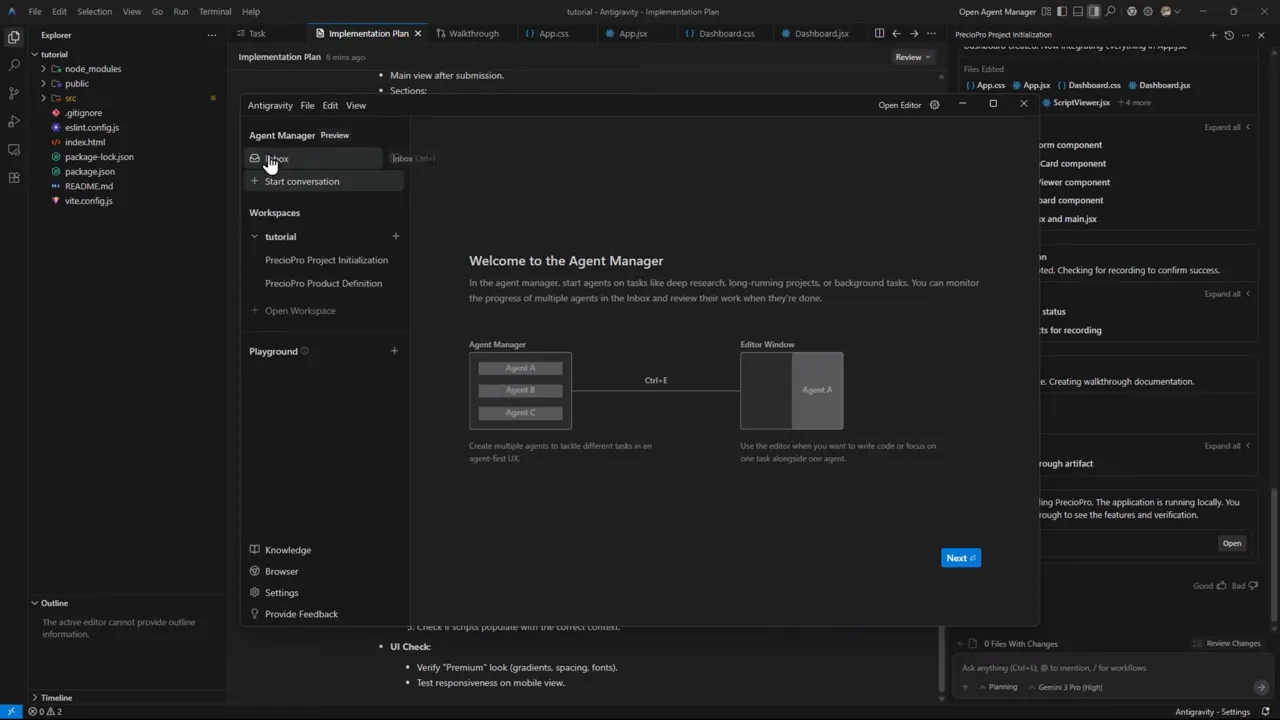Image resolution: width=1280 pixels, height=720 pixels.
Task: Open the View menu in Agent Manager
Action: [x=355, y=105]
